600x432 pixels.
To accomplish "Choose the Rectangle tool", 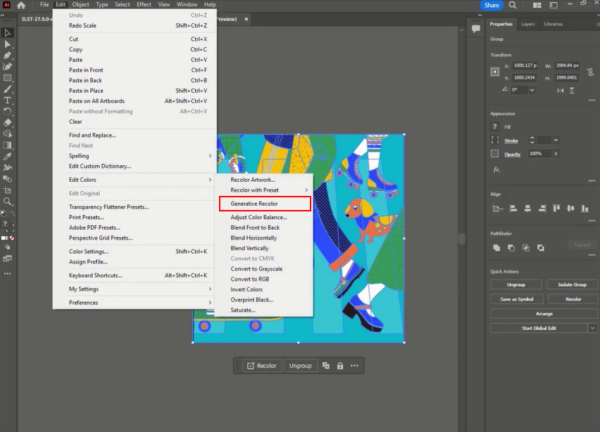I will (x=8, y=77).
